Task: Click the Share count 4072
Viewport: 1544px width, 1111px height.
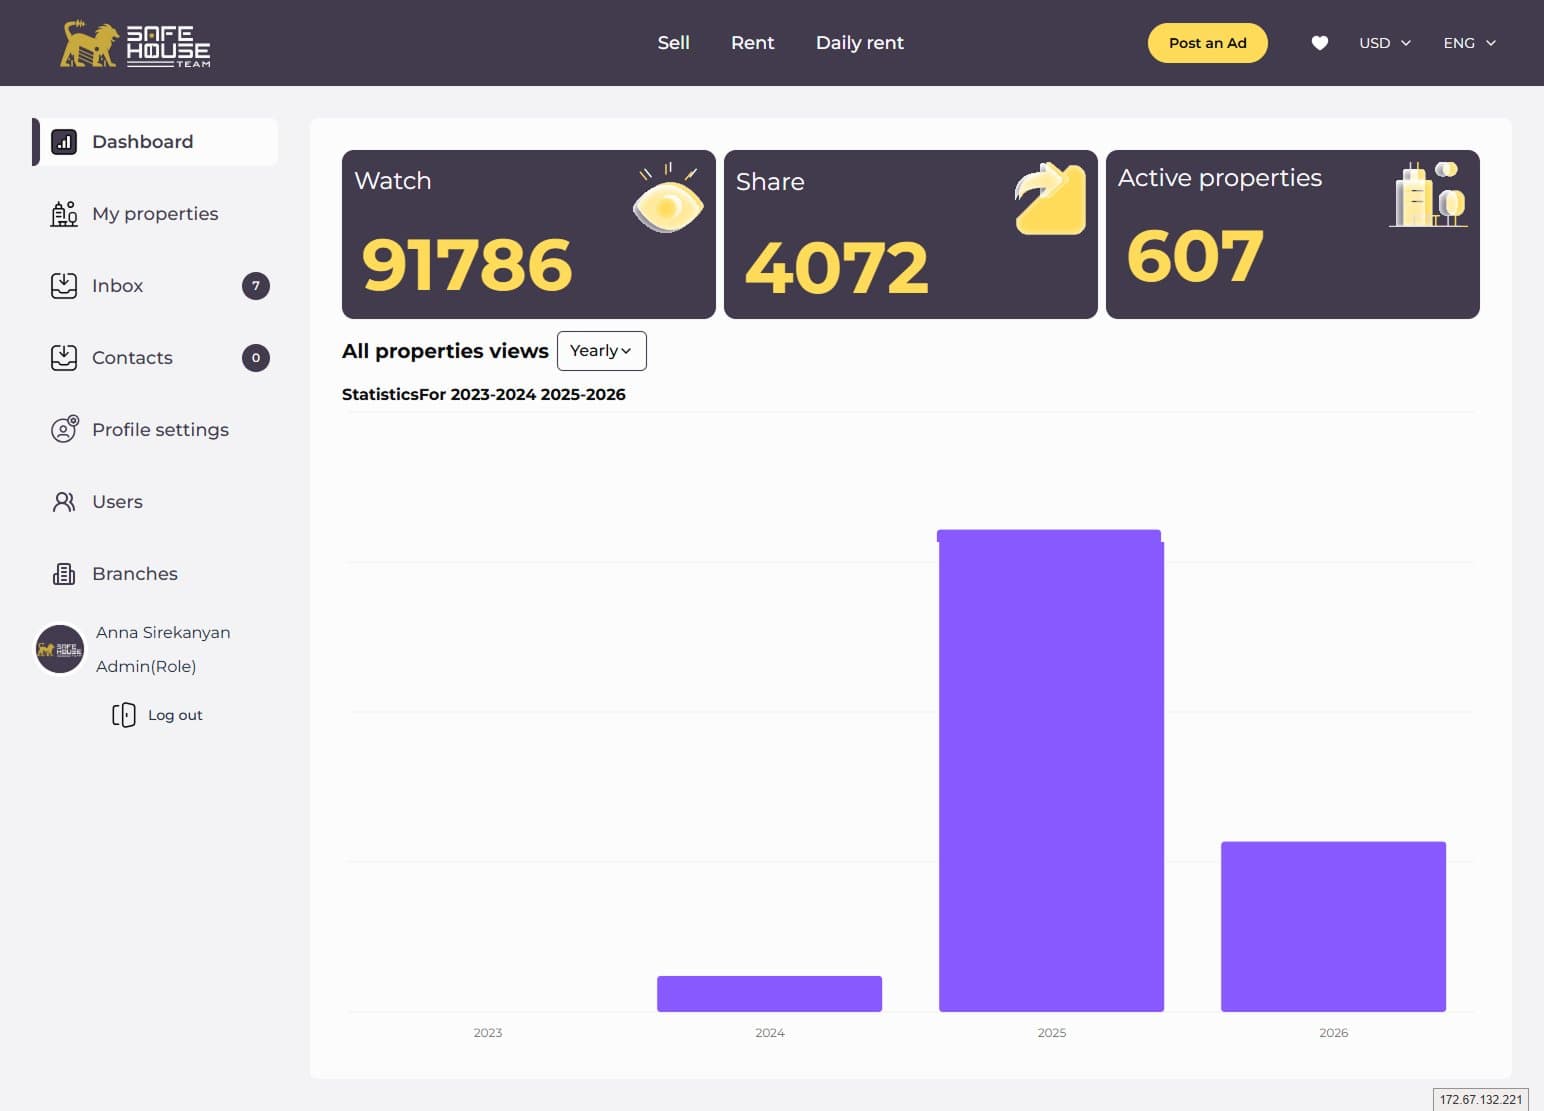Action: (837, 268)
